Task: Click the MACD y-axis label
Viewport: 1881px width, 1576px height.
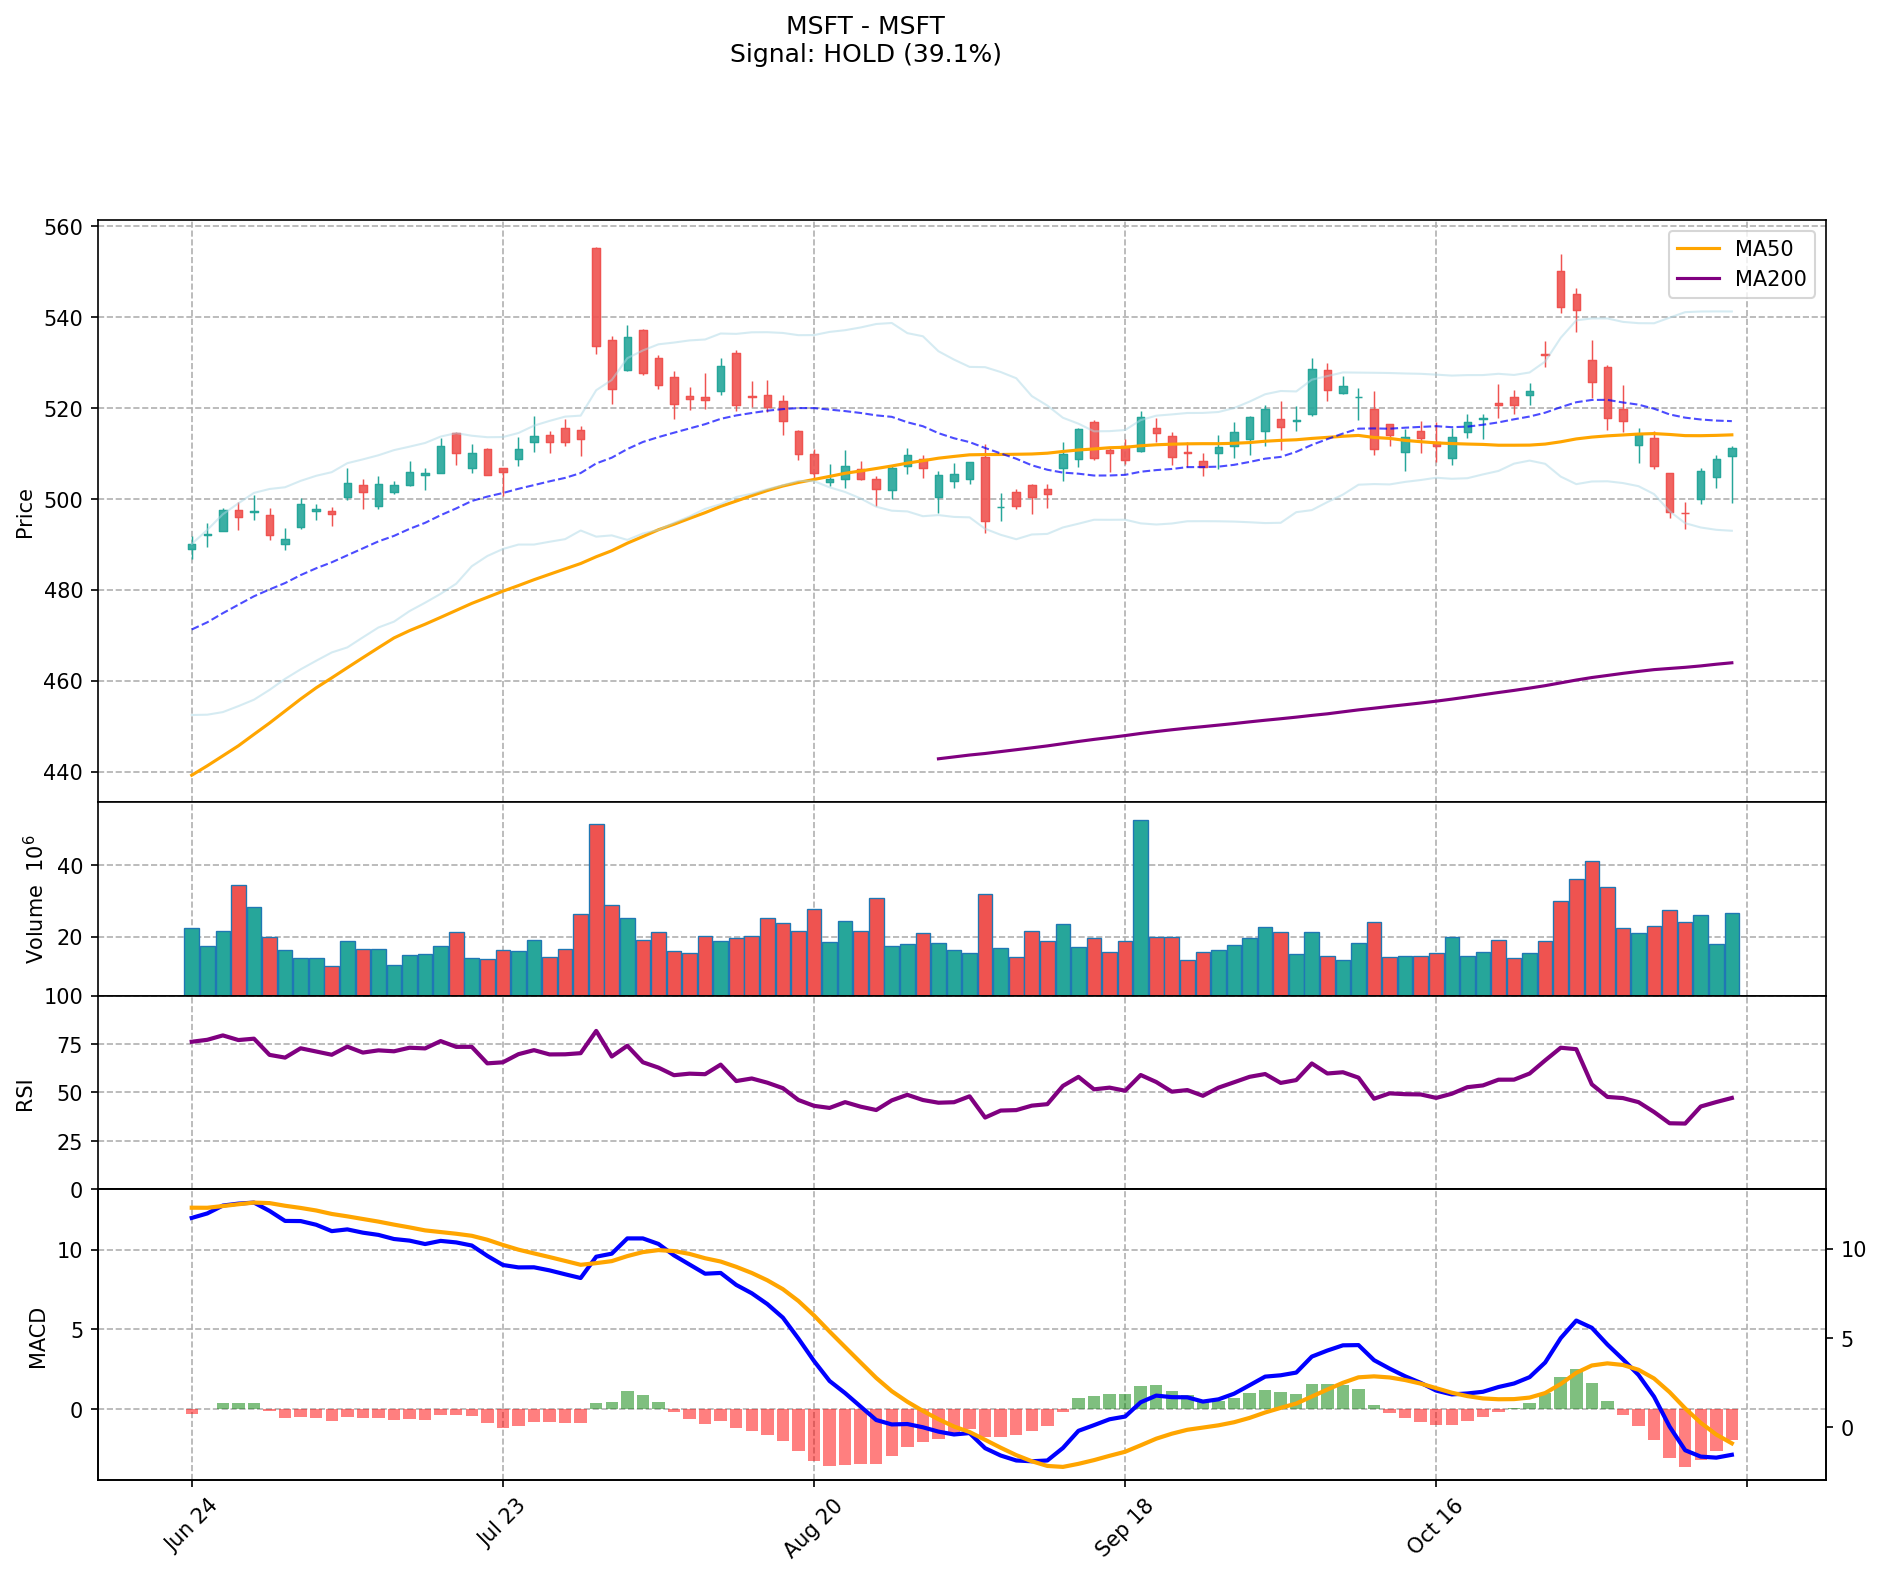Action: pos(37,1337)
